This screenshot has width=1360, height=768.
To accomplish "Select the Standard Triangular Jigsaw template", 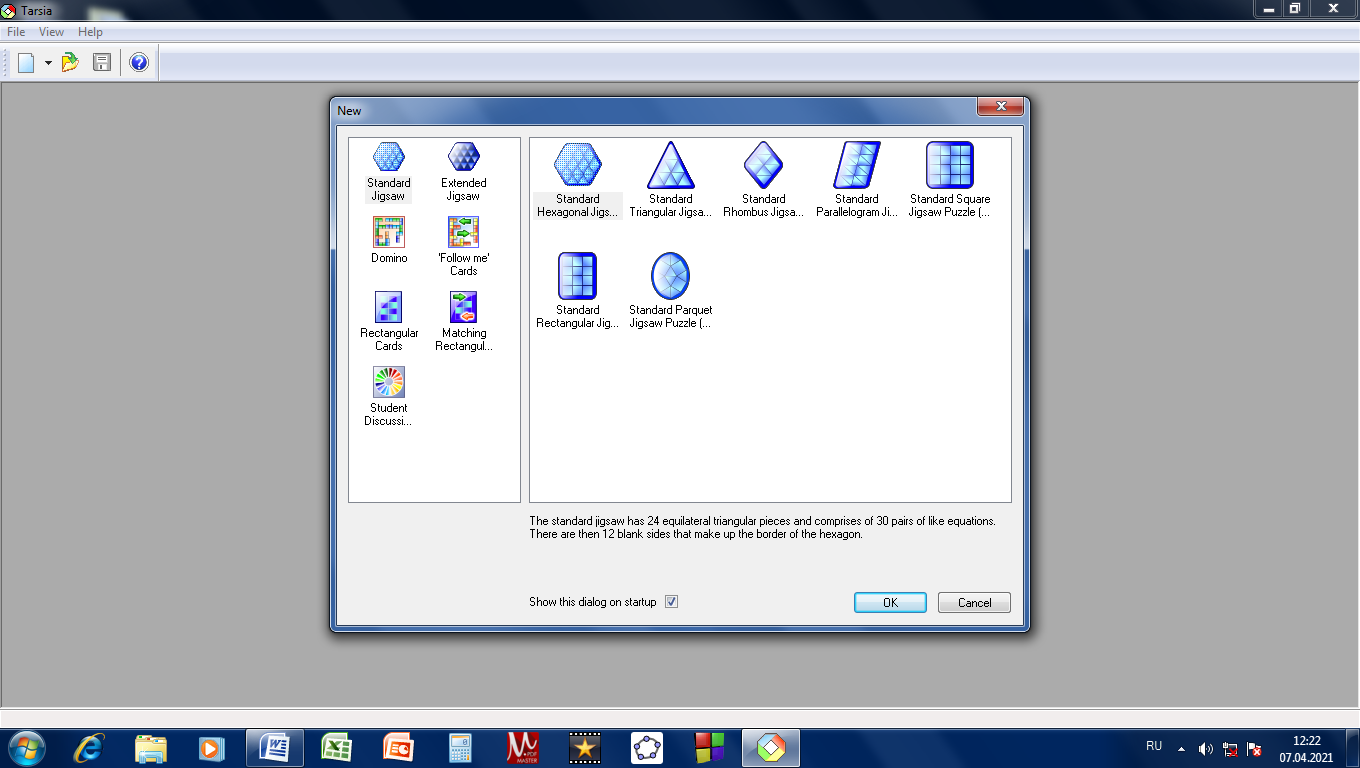I will (x=671, y=165).
